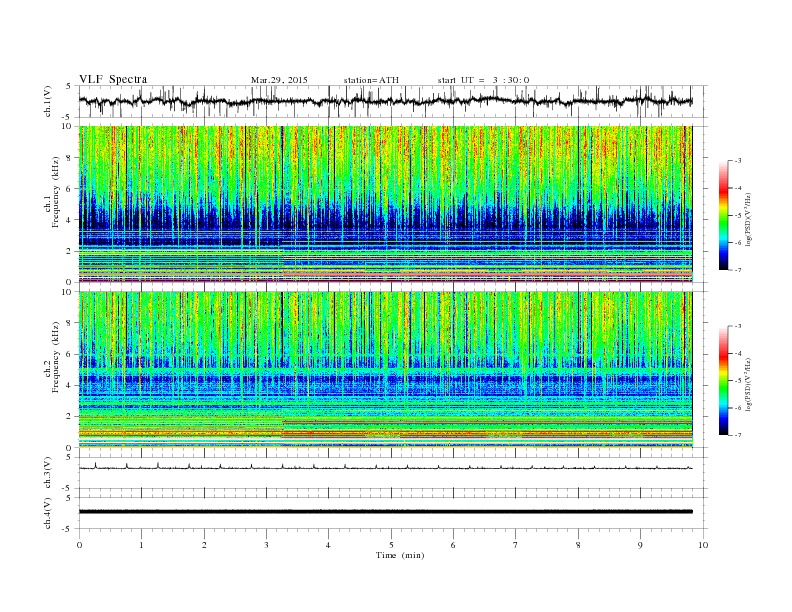Image resolution: width=792 pixels, height=612 pixels.
Task: Click inside the ch.2 frequency spectrogram
Action: point(385,369)
